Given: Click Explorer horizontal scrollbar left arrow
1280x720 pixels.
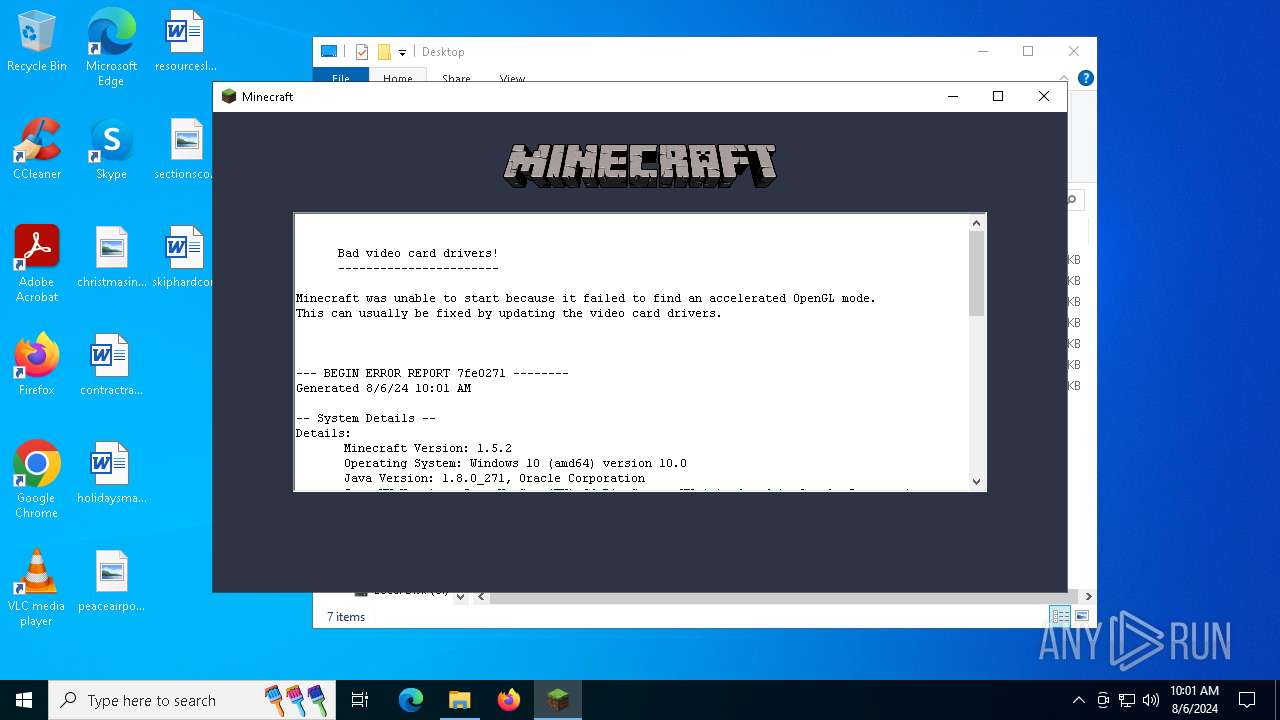Looking at the screenshot, I should click(x=481, y=597).
